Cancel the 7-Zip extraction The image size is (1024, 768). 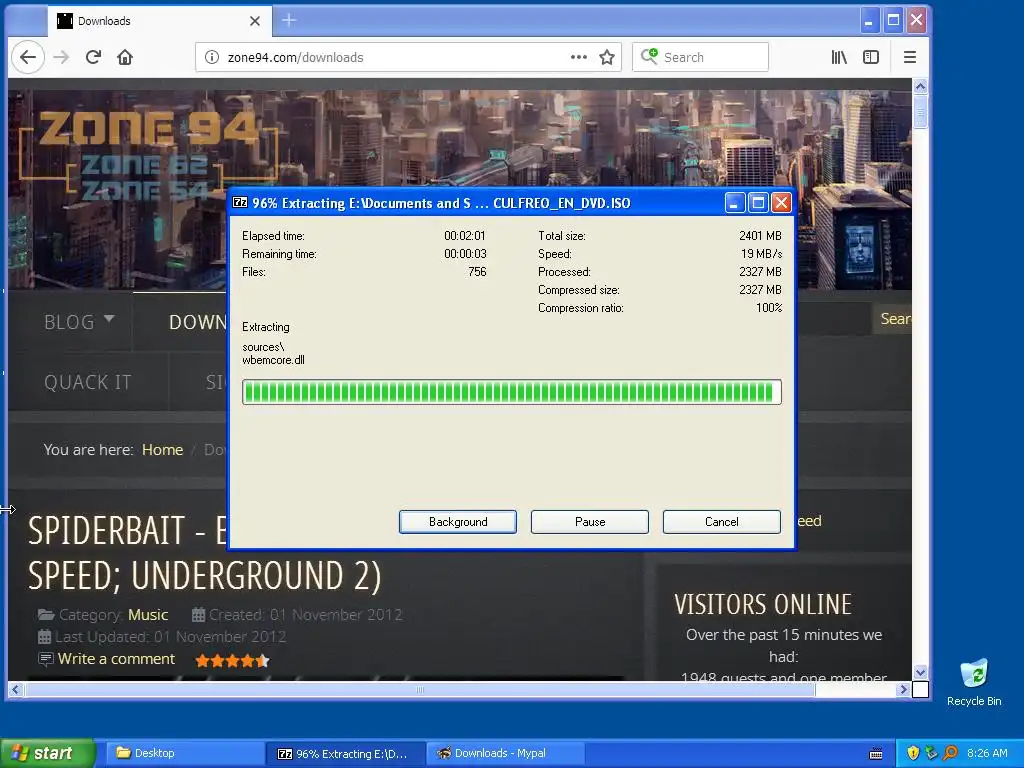coord(722,522)
